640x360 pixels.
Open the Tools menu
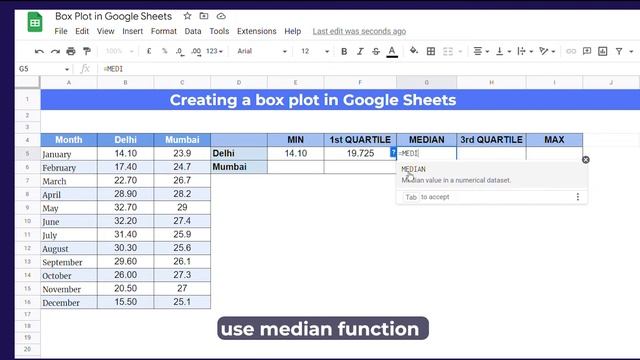219,31
